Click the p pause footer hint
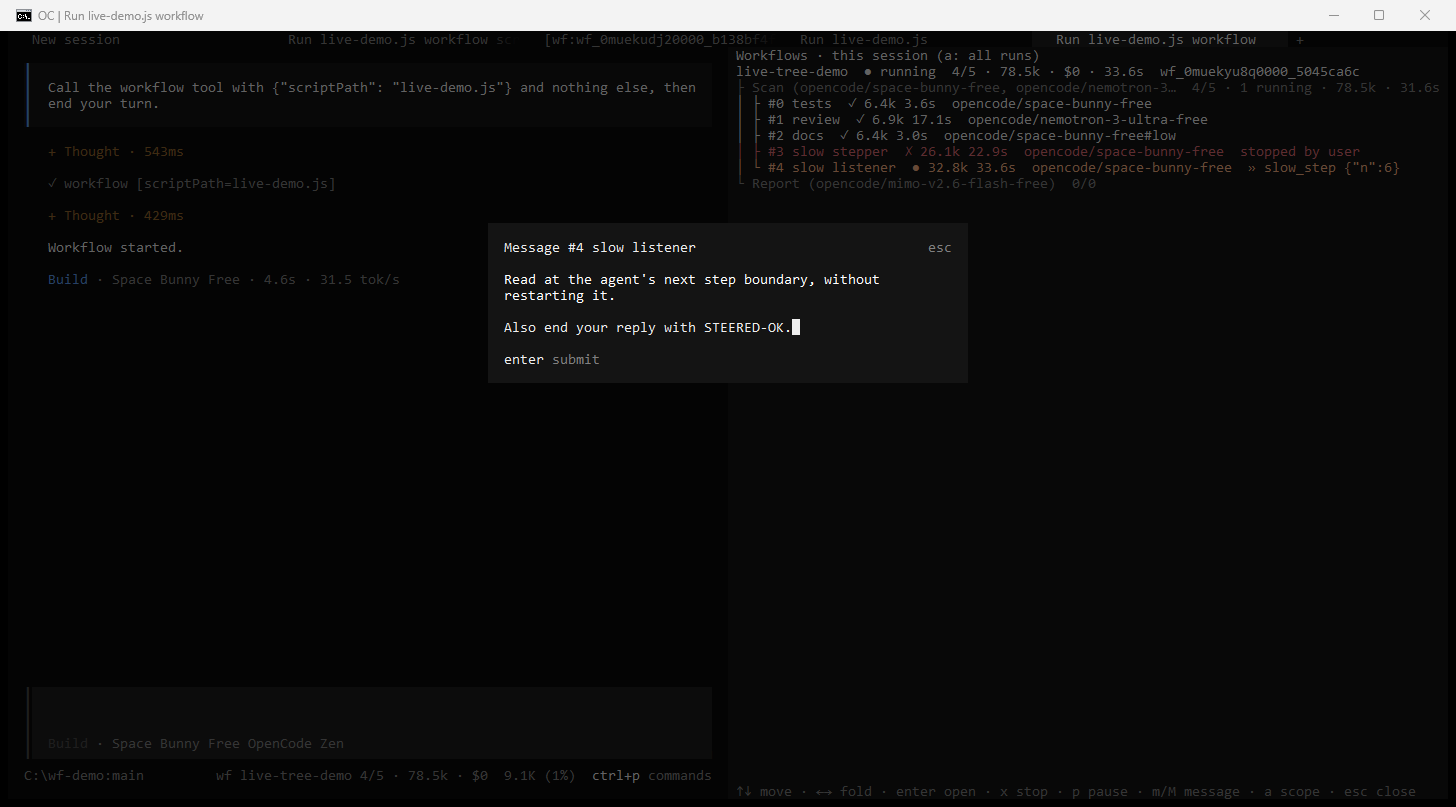Viewport: 1456px width, 807px height. pos(1100,792)
